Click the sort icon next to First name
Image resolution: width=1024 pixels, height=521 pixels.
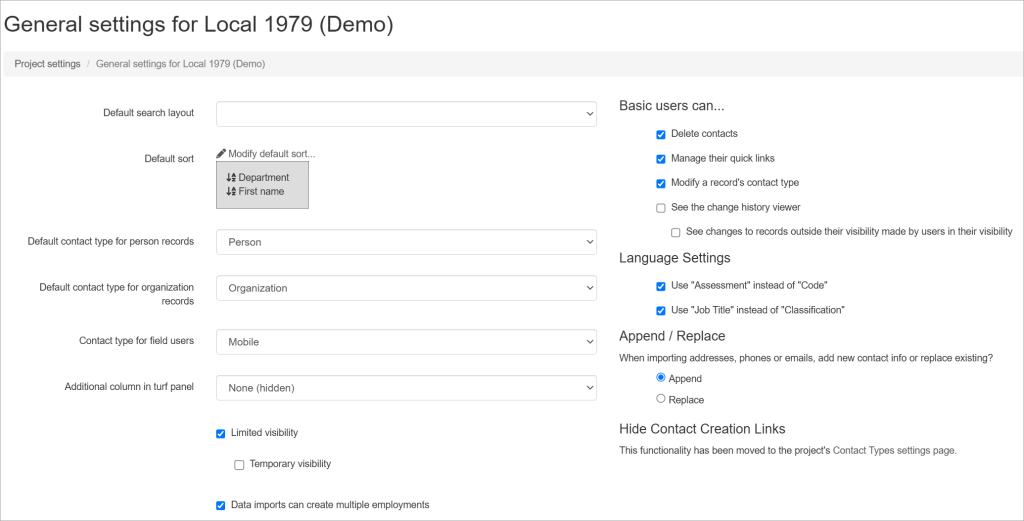pyautogui.click(x=231, y=191)
